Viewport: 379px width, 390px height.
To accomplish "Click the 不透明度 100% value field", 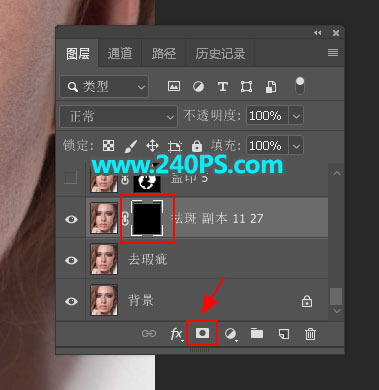I will 268,116.
